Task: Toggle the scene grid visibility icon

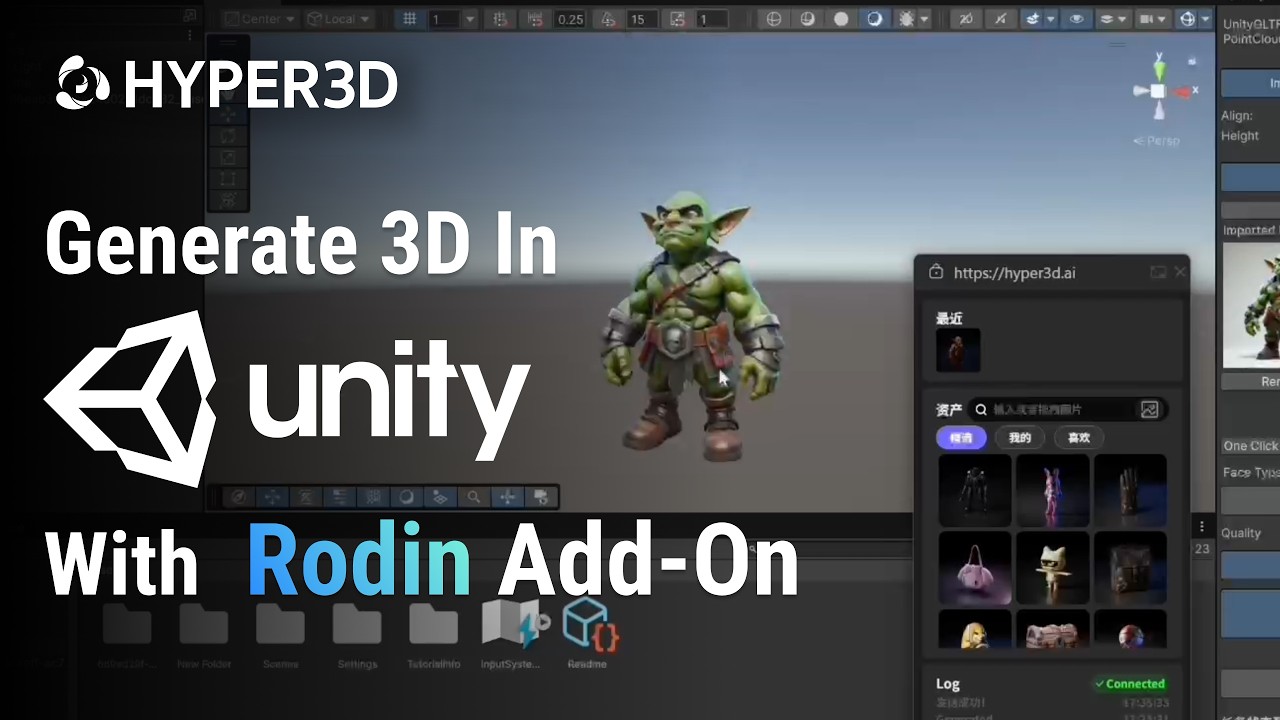Action: 408,18
